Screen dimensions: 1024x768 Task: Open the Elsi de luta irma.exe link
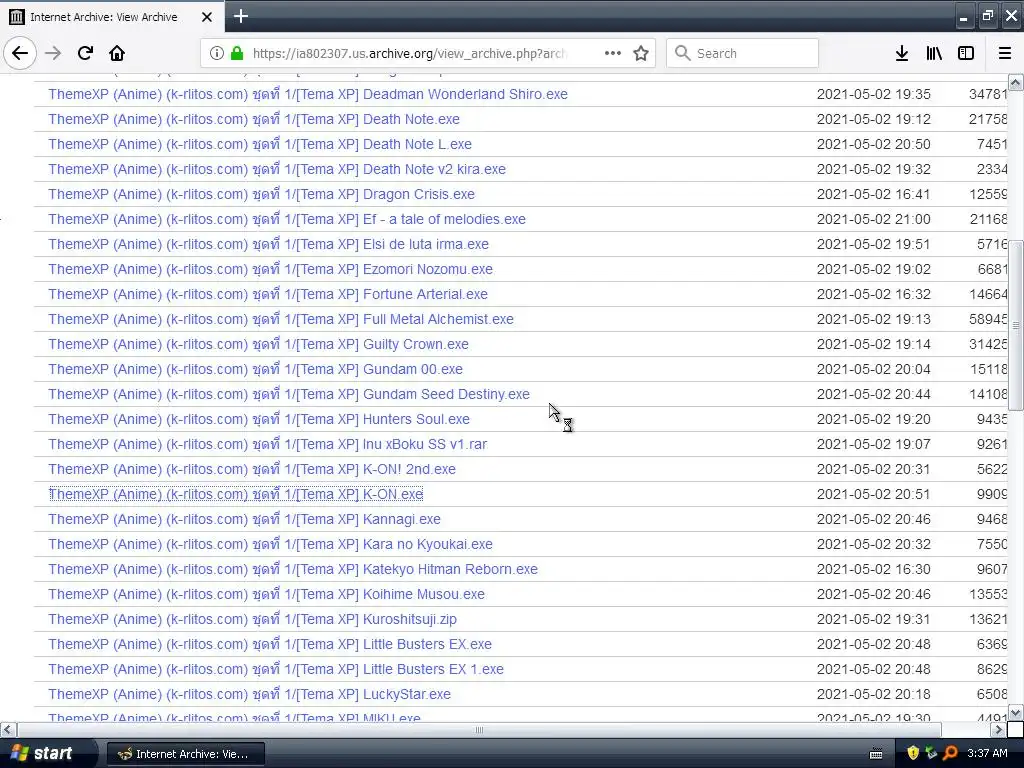pyautogui.click(x=268, y=244)
